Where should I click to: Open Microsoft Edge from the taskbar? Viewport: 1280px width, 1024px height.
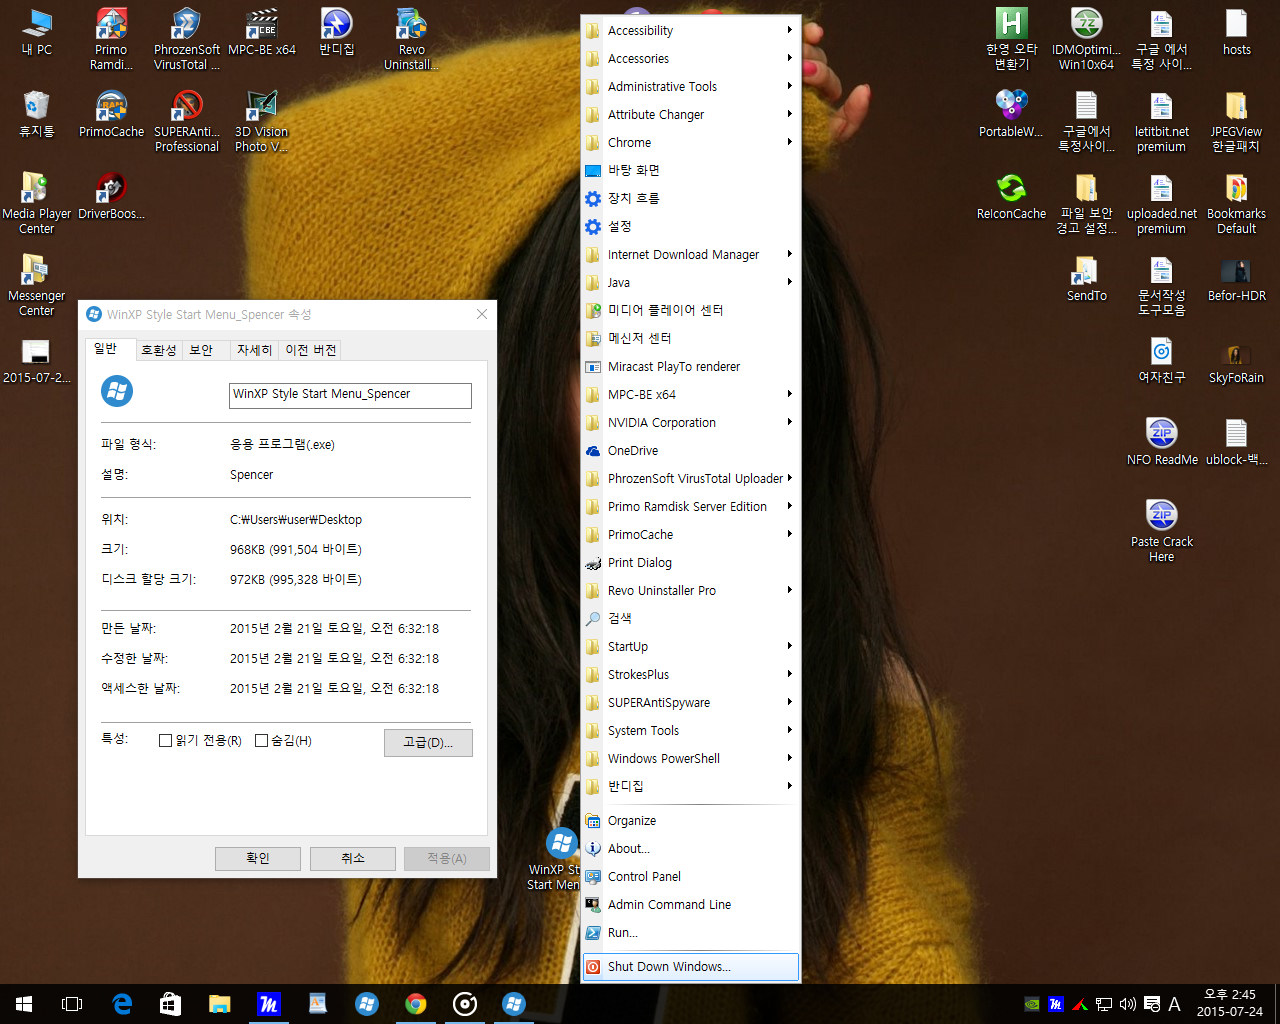(x=122, y=1004)
